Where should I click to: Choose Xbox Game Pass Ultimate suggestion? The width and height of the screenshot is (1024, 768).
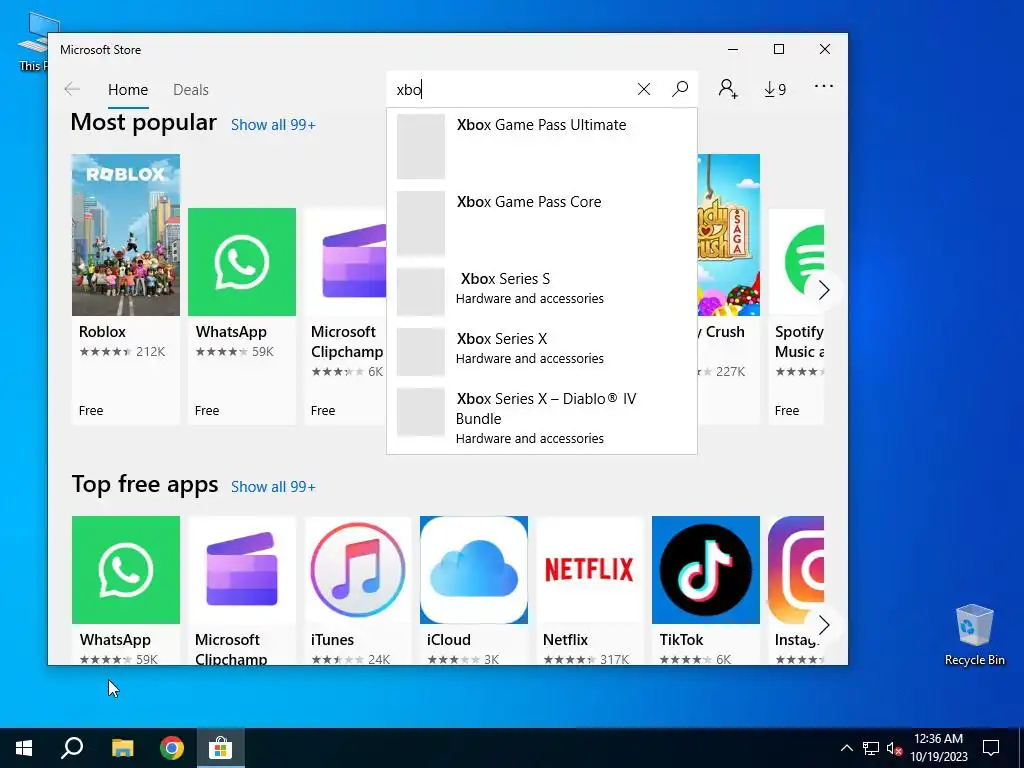(542, 146)
